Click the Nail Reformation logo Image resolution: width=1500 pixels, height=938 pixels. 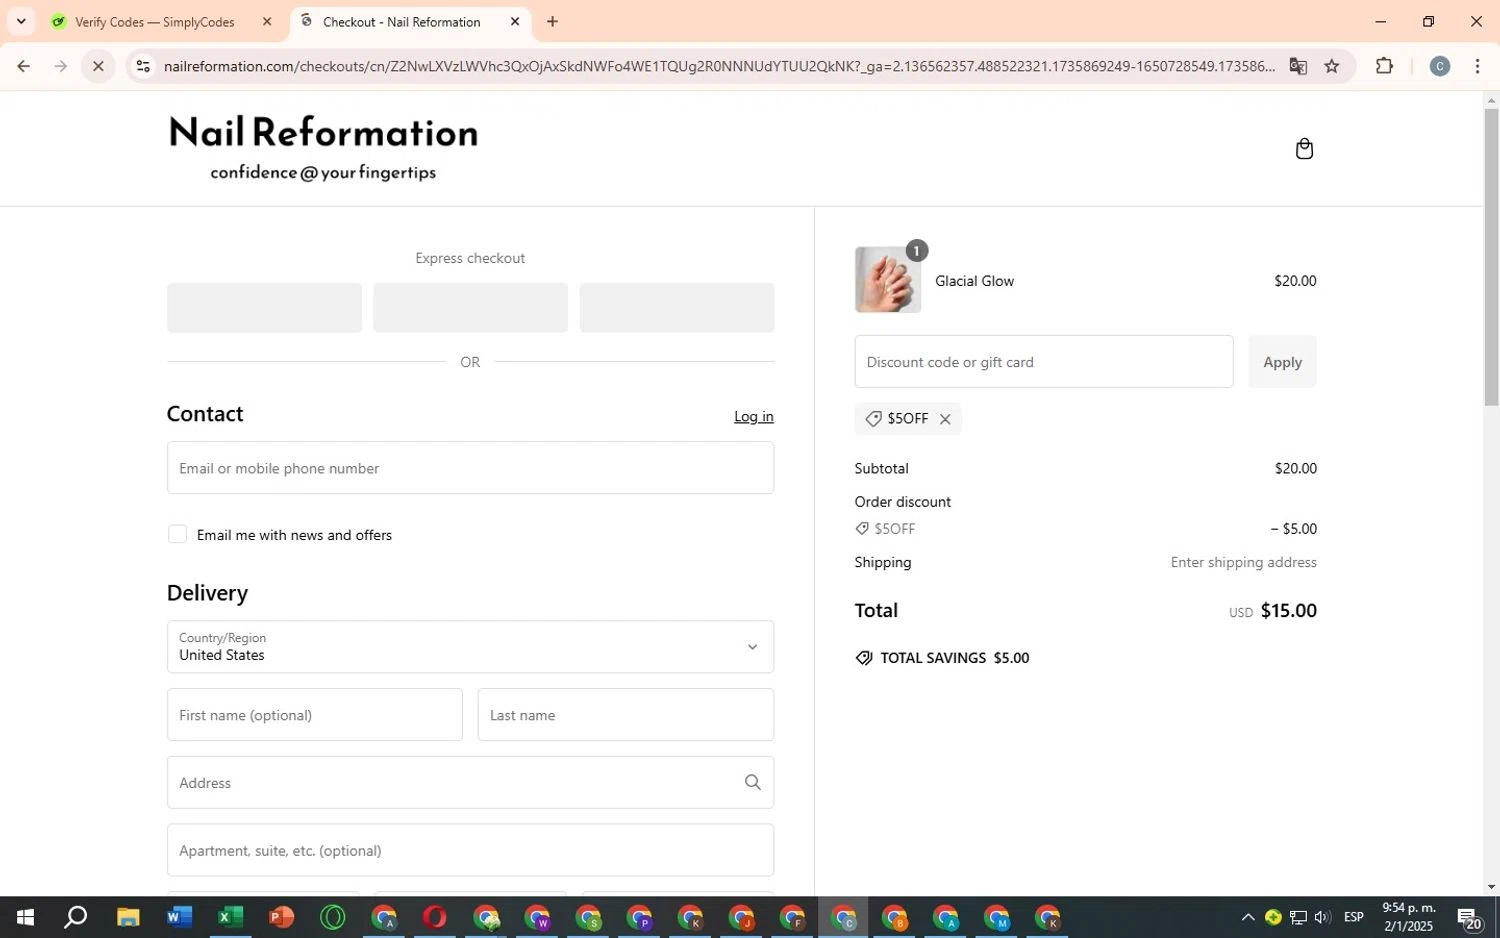tap(323, 148)
